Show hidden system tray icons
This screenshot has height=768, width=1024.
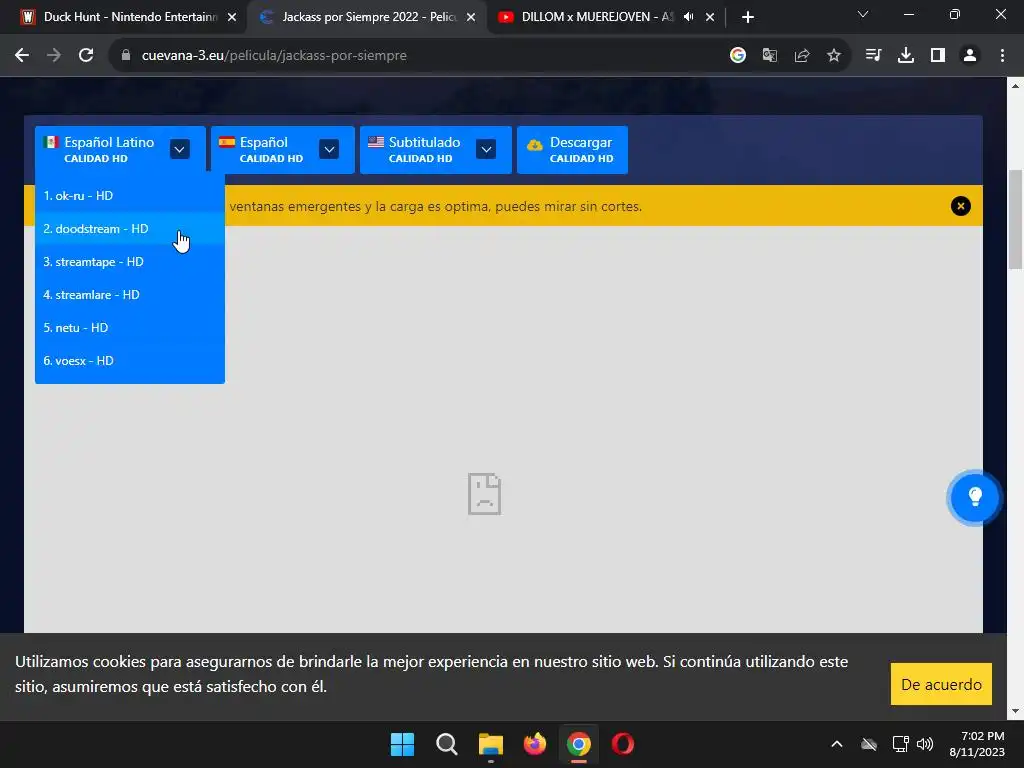click(x=837, y=744)
